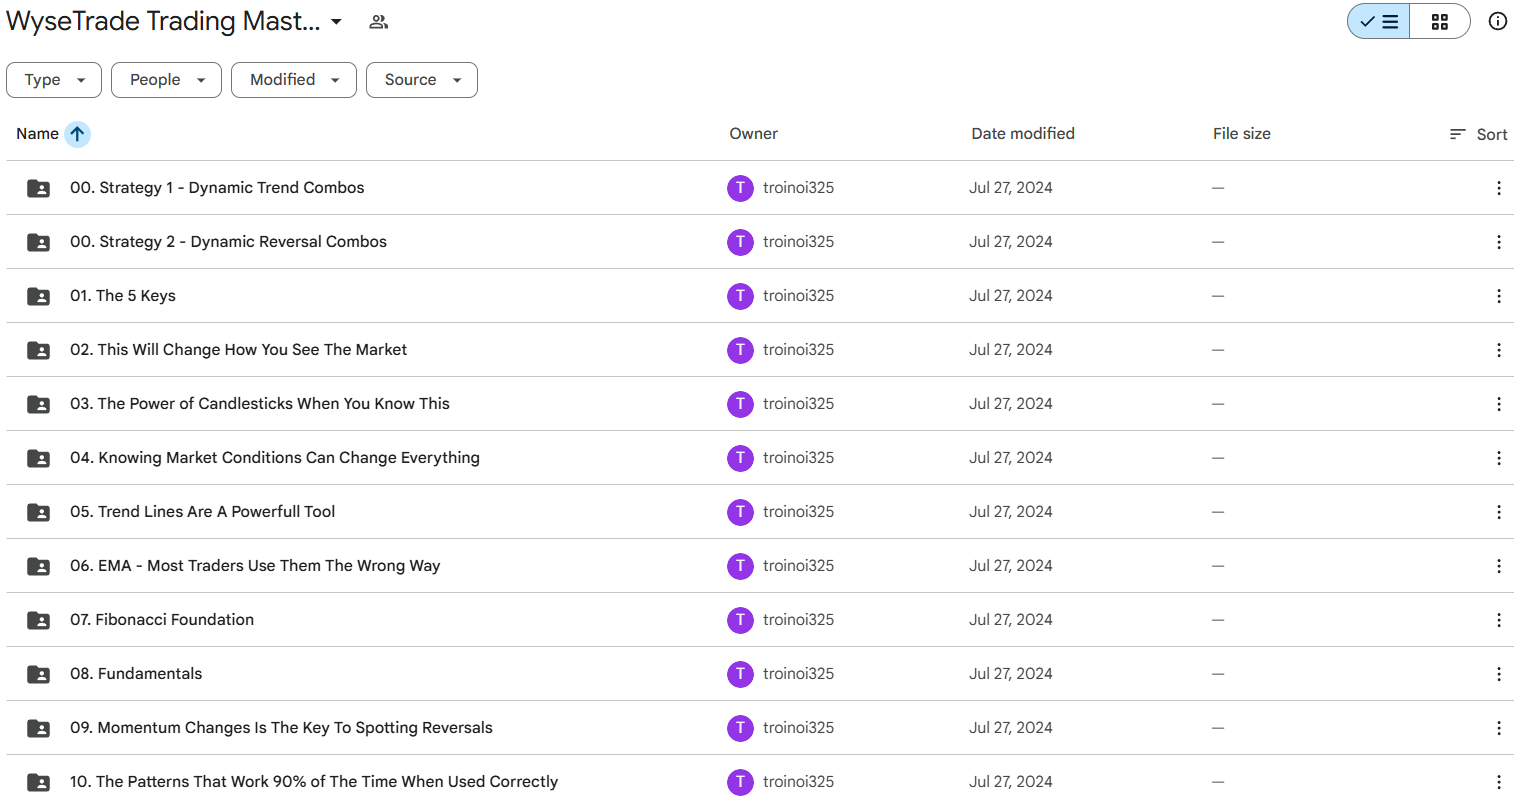Reverse sort direction with the Name arrow
Screen dimensions: 1514x797
(77, 134)
